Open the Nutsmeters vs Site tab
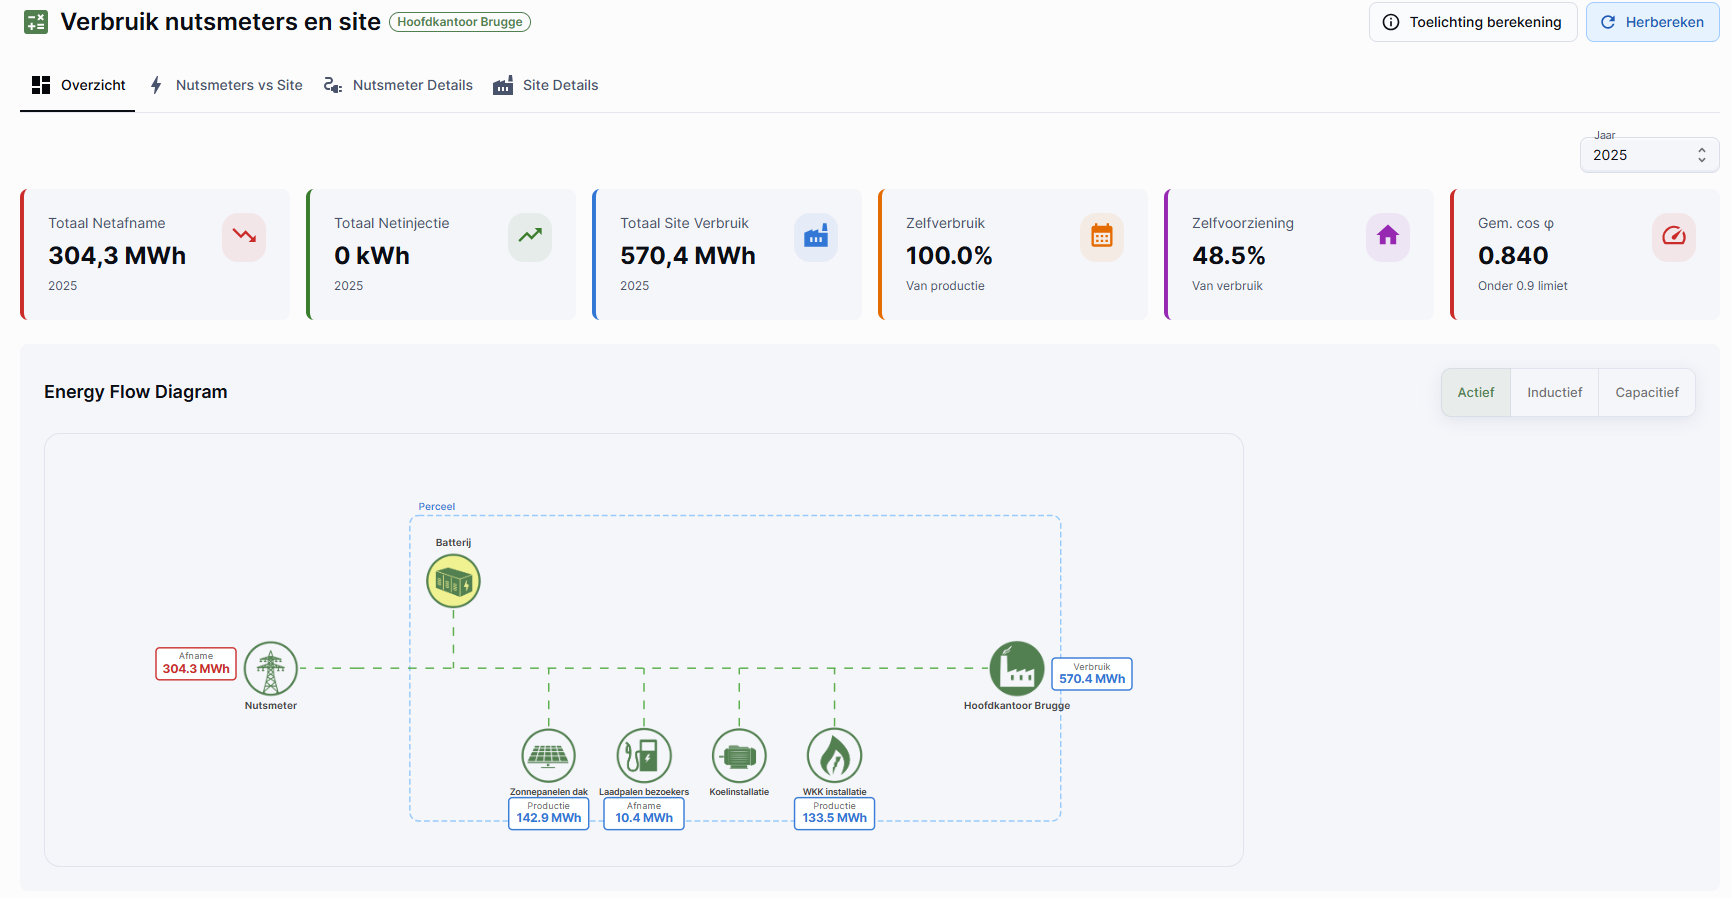1732x898 pixels. (226, 85)
